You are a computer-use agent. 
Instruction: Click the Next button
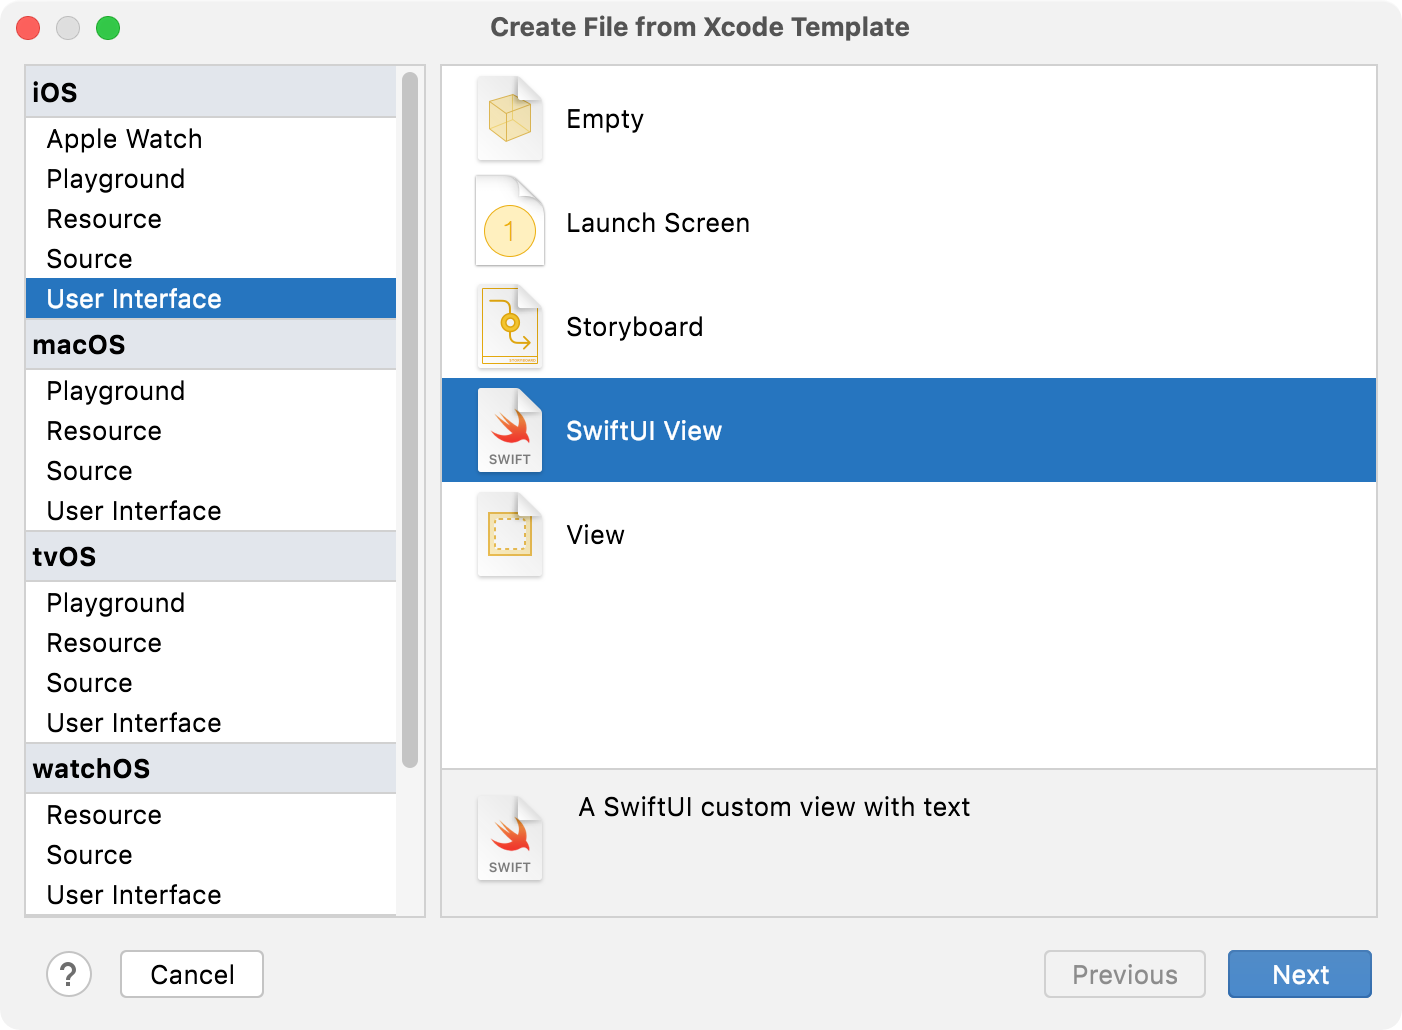(x=1299, y=974)
